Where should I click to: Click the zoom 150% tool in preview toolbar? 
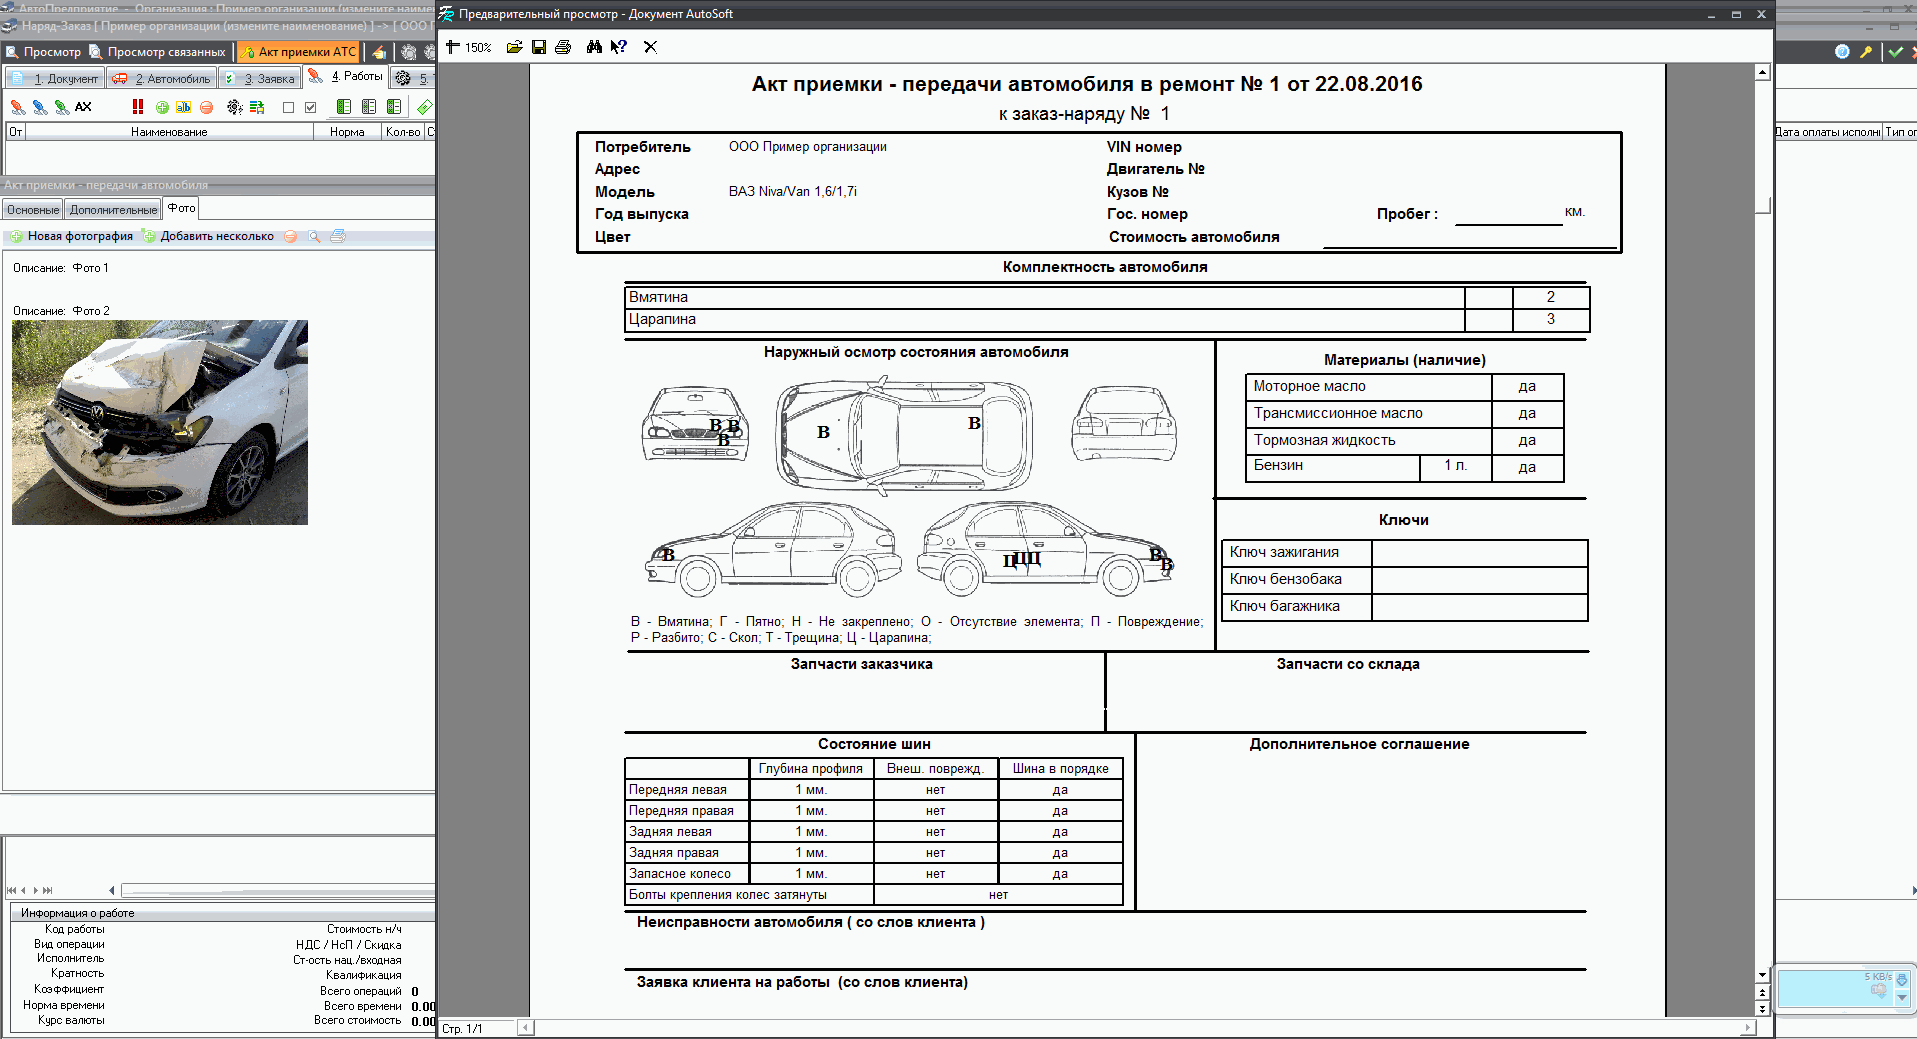pyautogui.click(x=468, y=47)
